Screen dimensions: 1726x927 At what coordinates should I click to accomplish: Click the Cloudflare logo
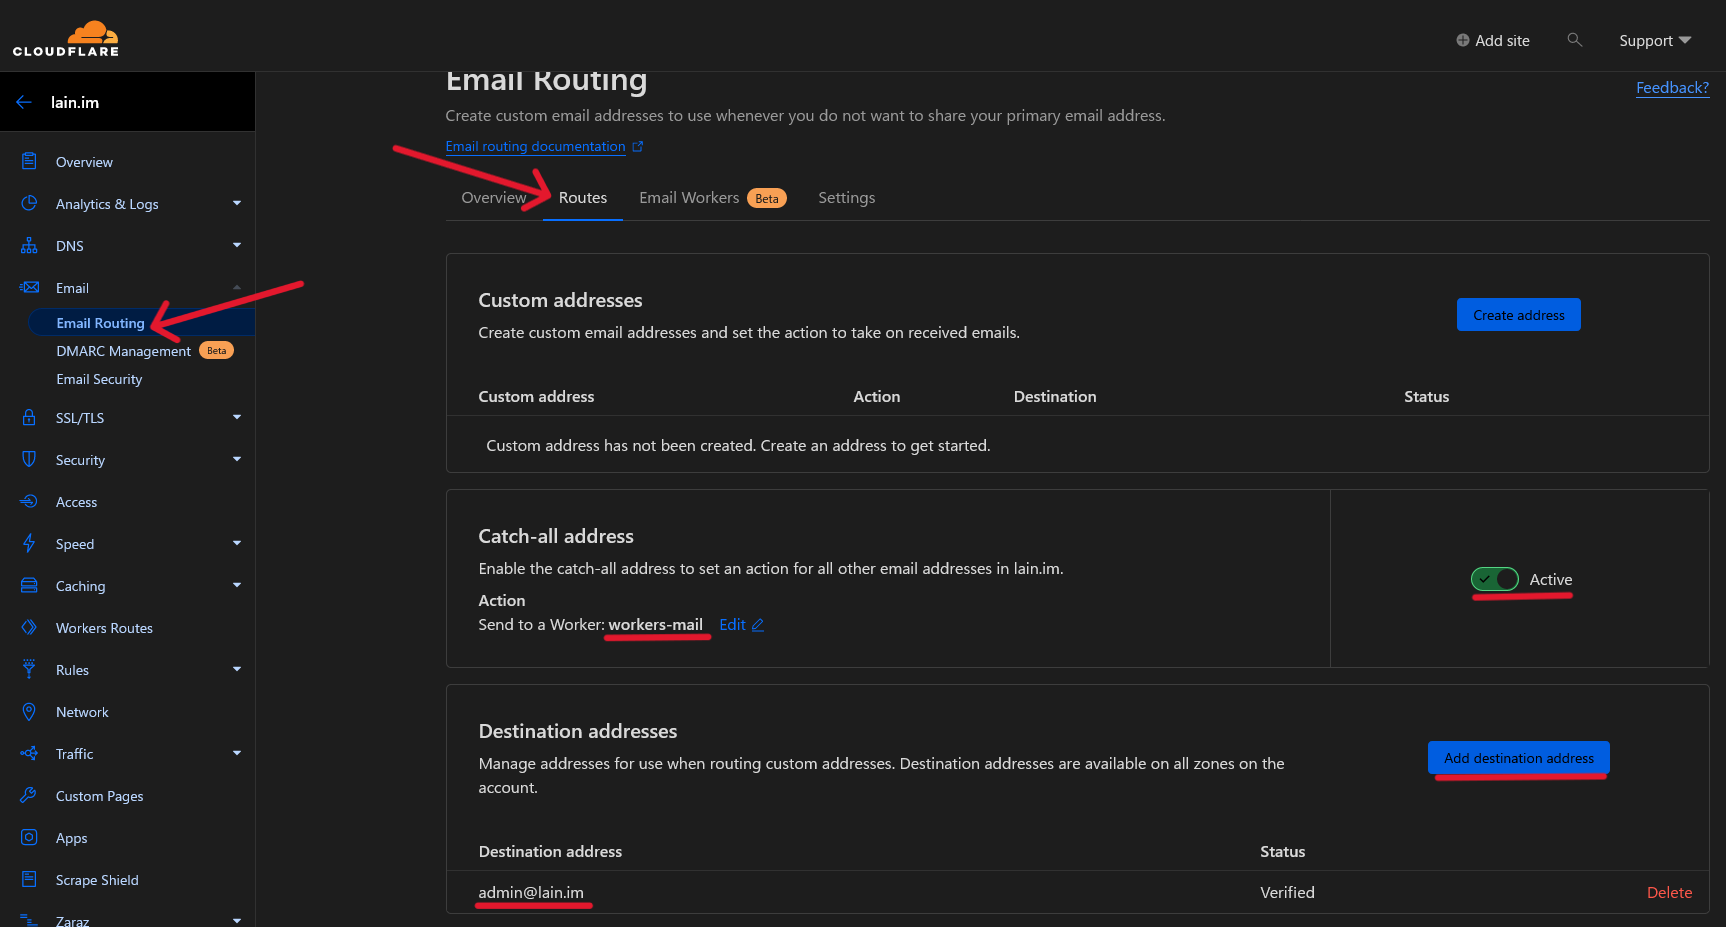[x=66, y=39]
